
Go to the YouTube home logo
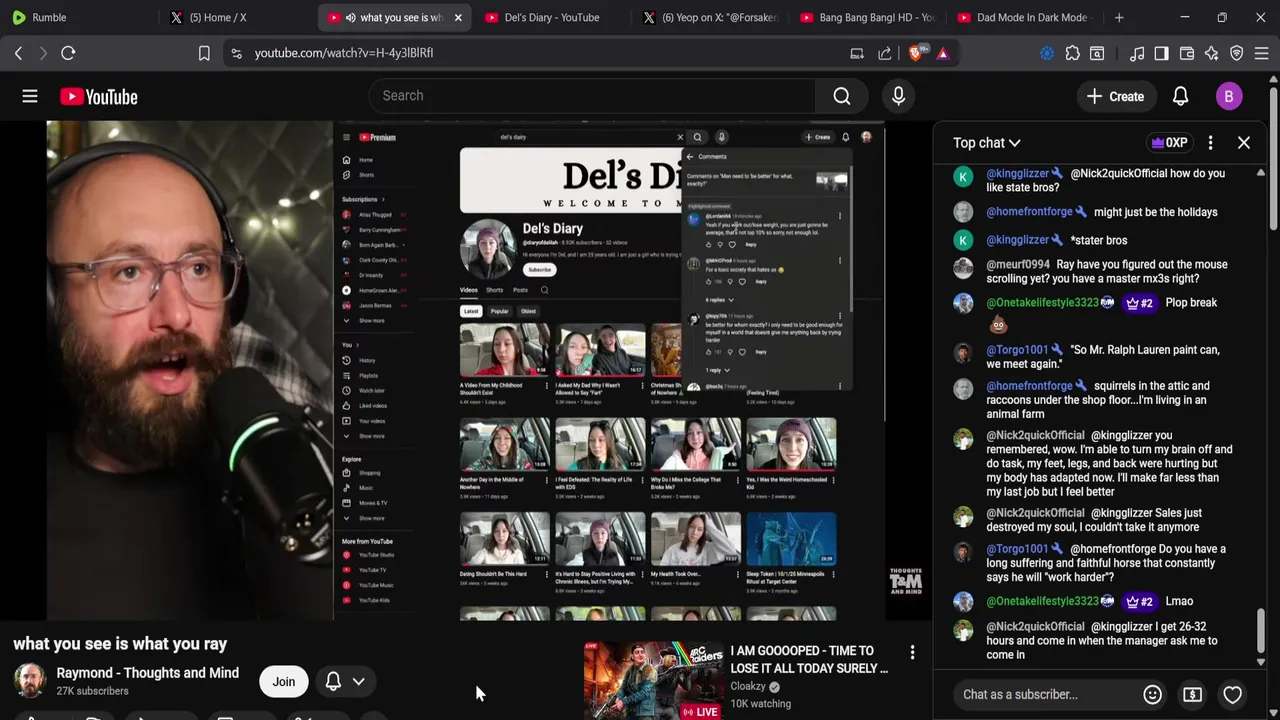click(x=98, y=96)
